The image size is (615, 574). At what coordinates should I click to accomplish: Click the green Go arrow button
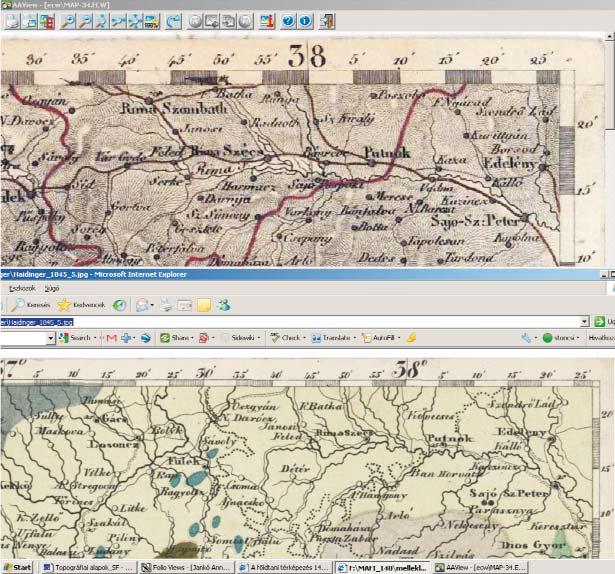[599, 322]
